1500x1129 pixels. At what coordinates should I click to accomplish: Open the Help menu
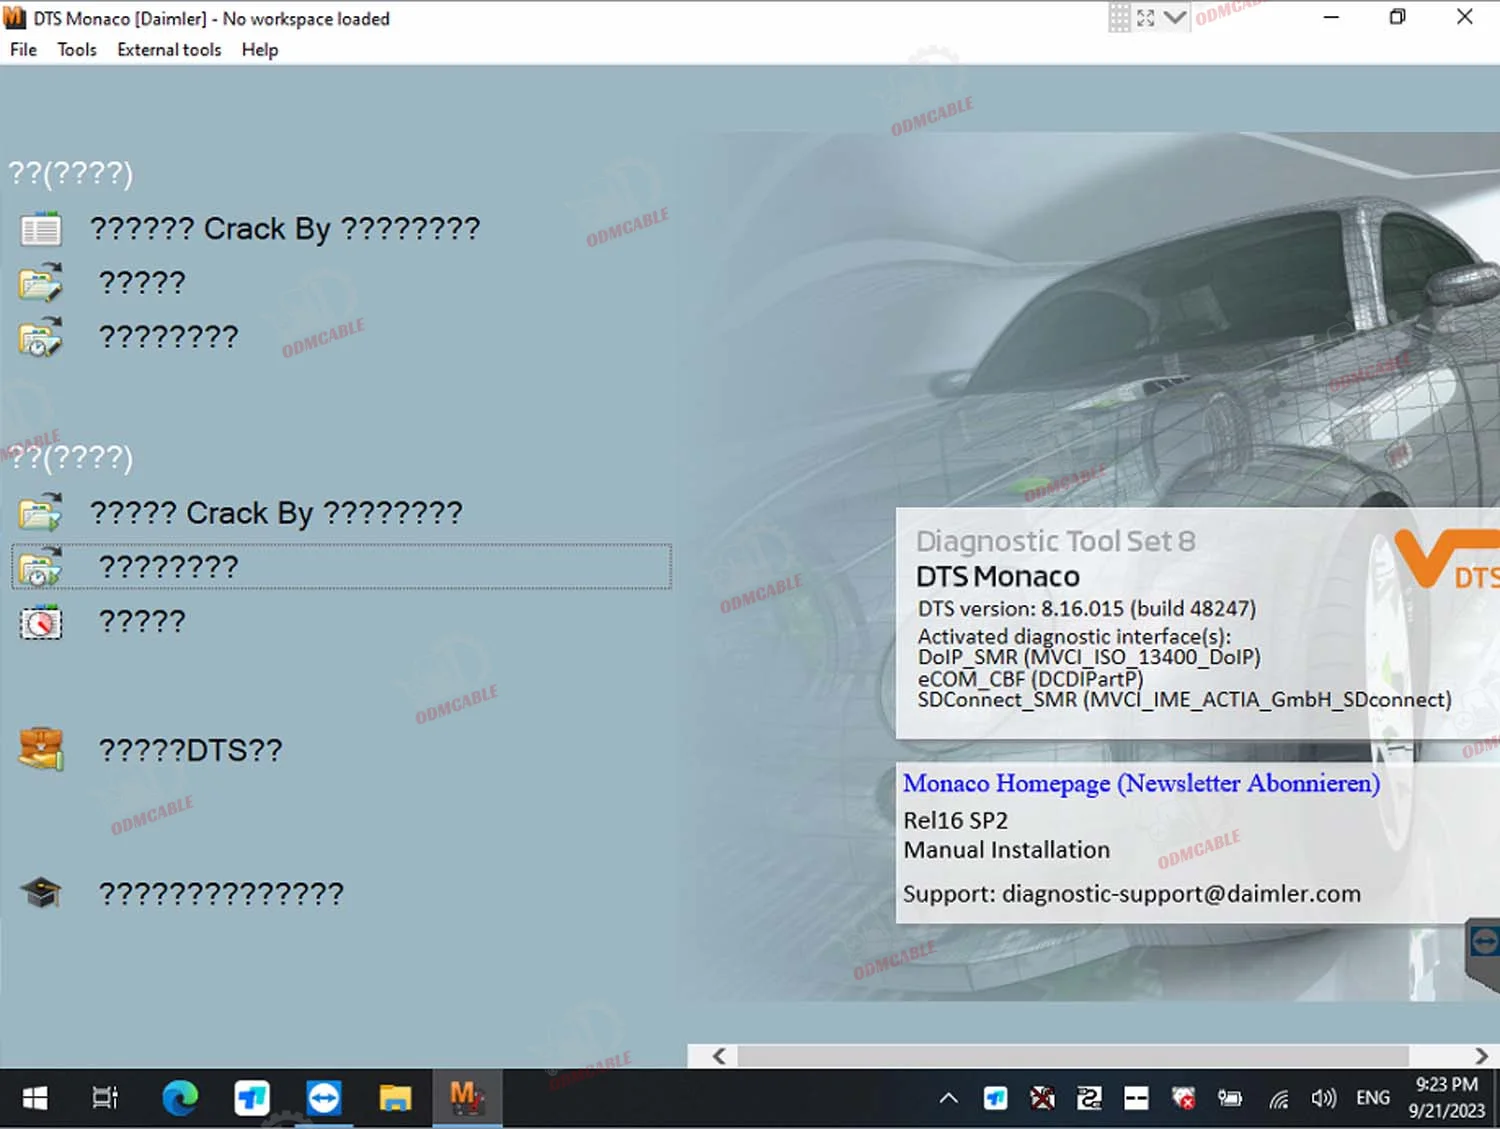coord(260,50)
